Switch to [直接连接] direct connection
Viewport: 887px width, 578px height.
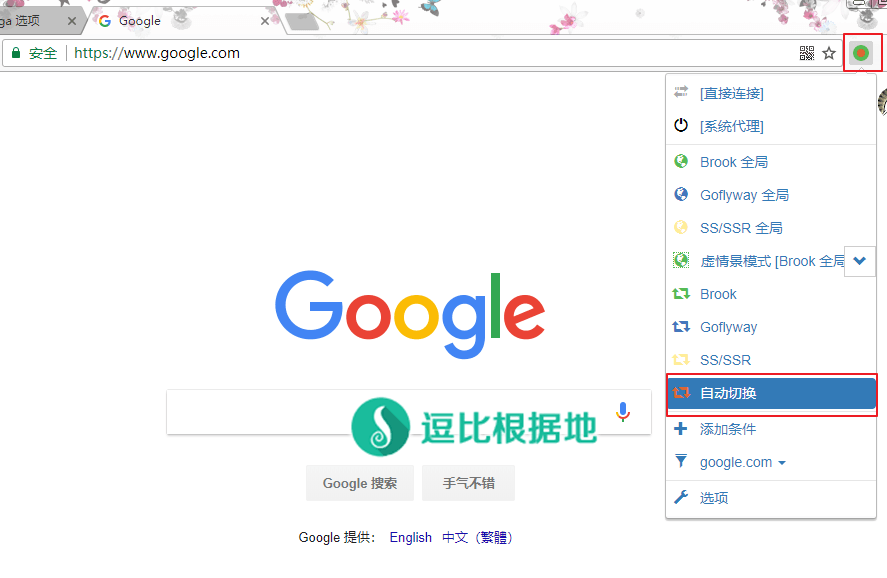click(x=731, y=93)
